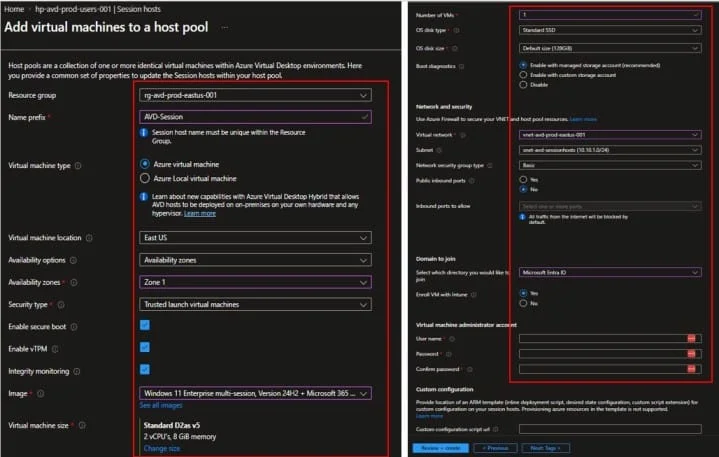Click info icon next to Enroll VM with Intune

point(474,295)
